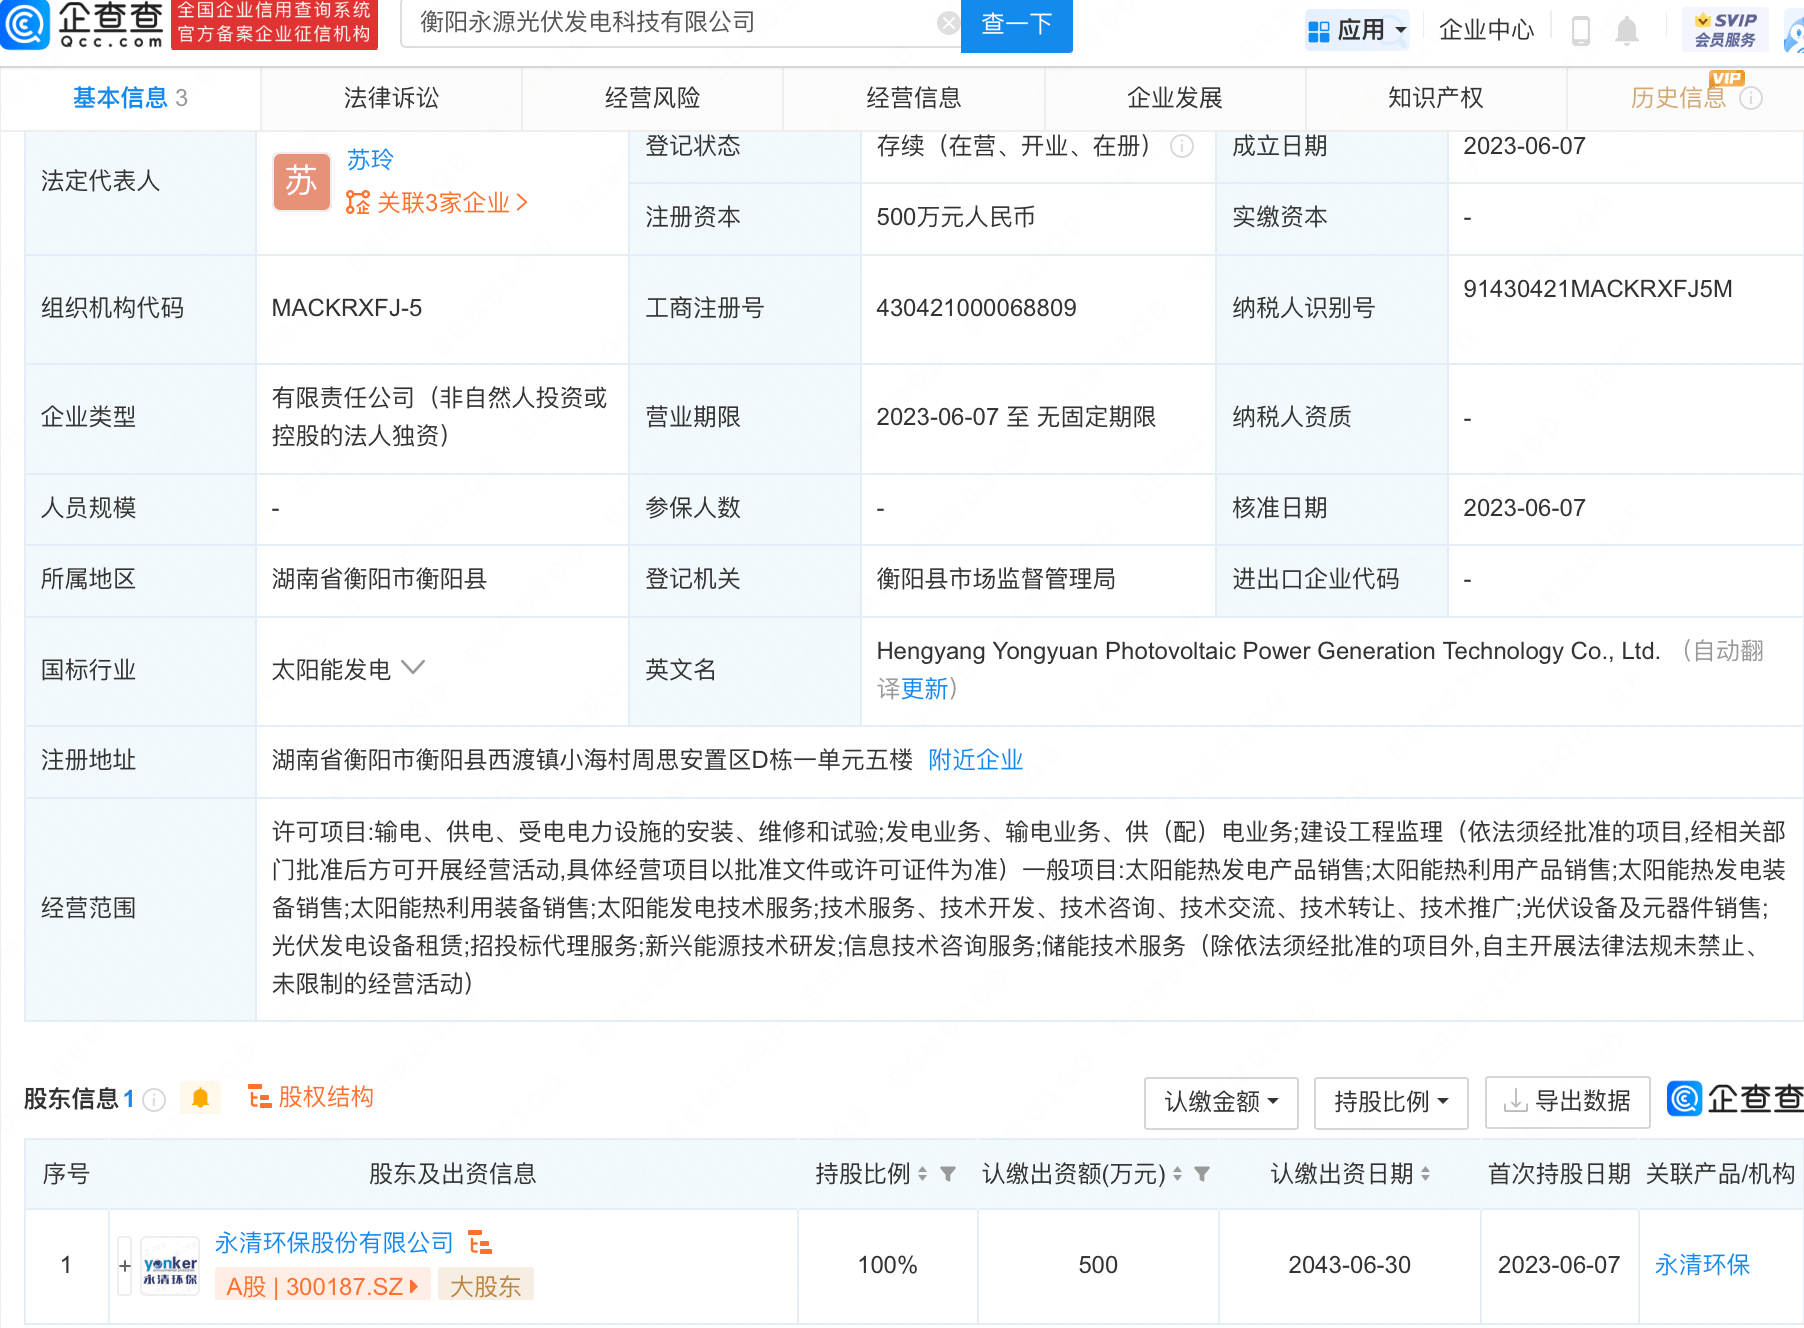The height and width of the screenshot is (1328, 1804).
Task: Toggle shareholder monitoring bell icon
Action: click(x=200, y=1098)
